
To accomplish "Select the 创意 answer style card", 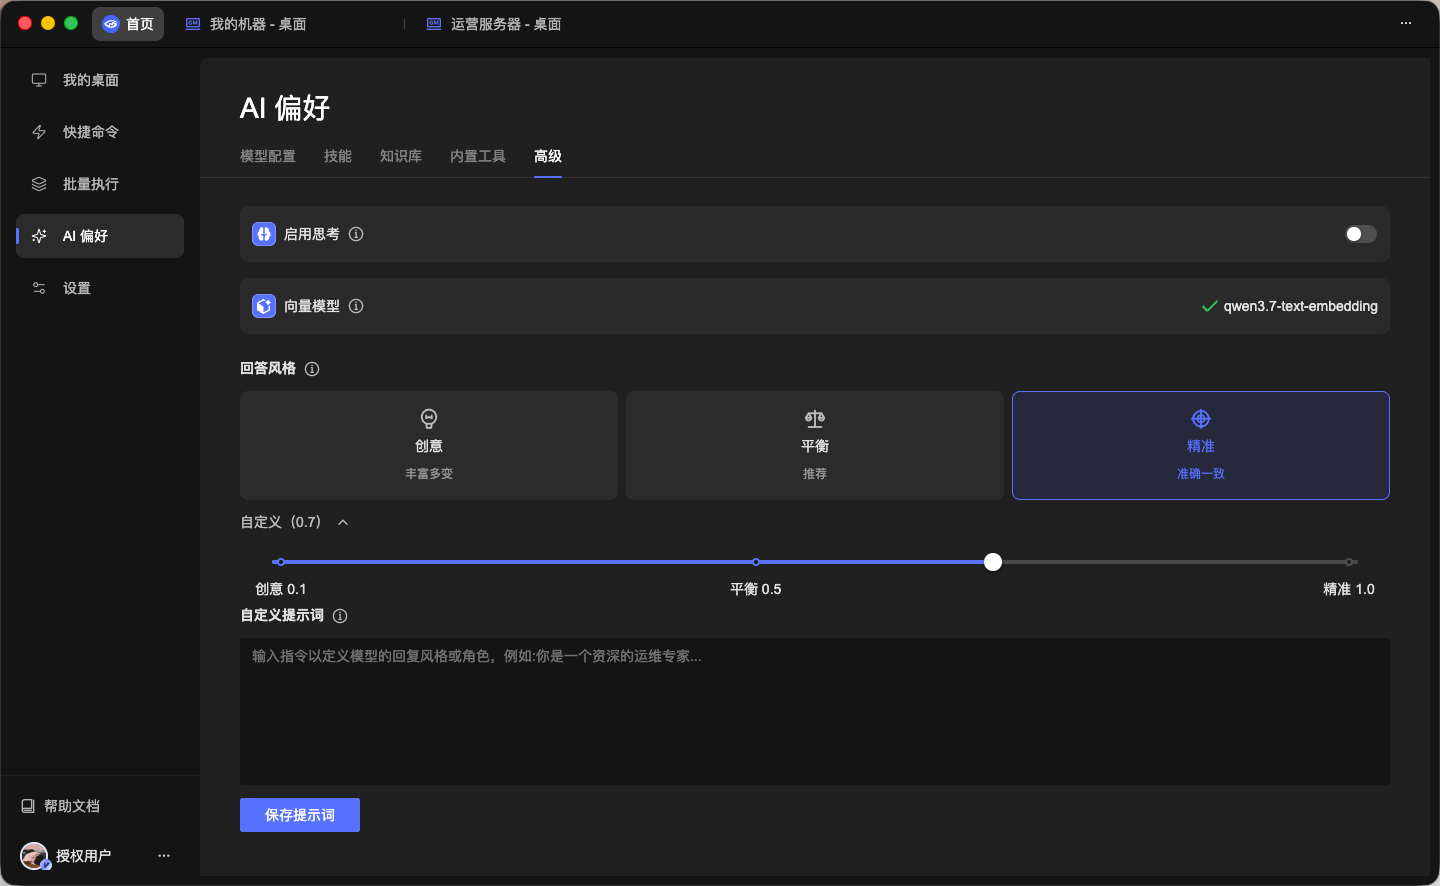I will (429, 445).
